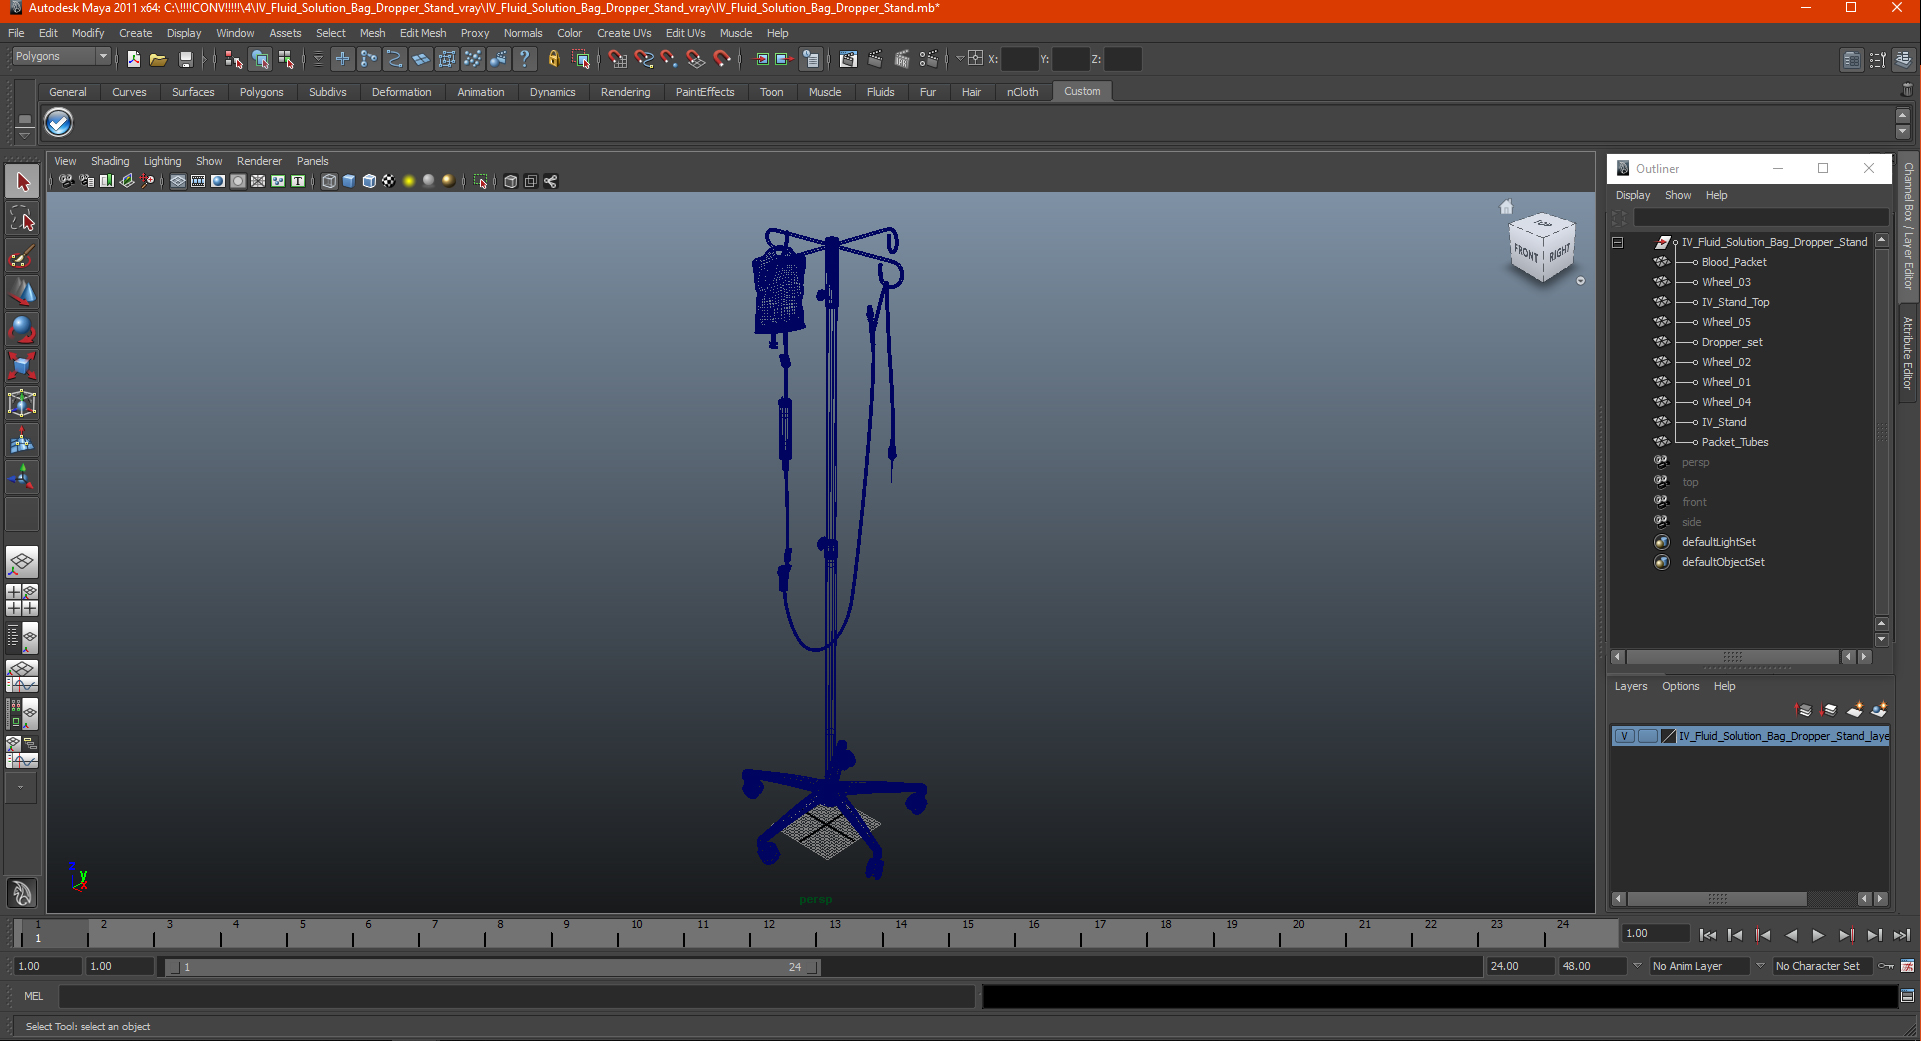Toggle layer visibility V box
1921x1041 pixels.
coord(1625,736)
